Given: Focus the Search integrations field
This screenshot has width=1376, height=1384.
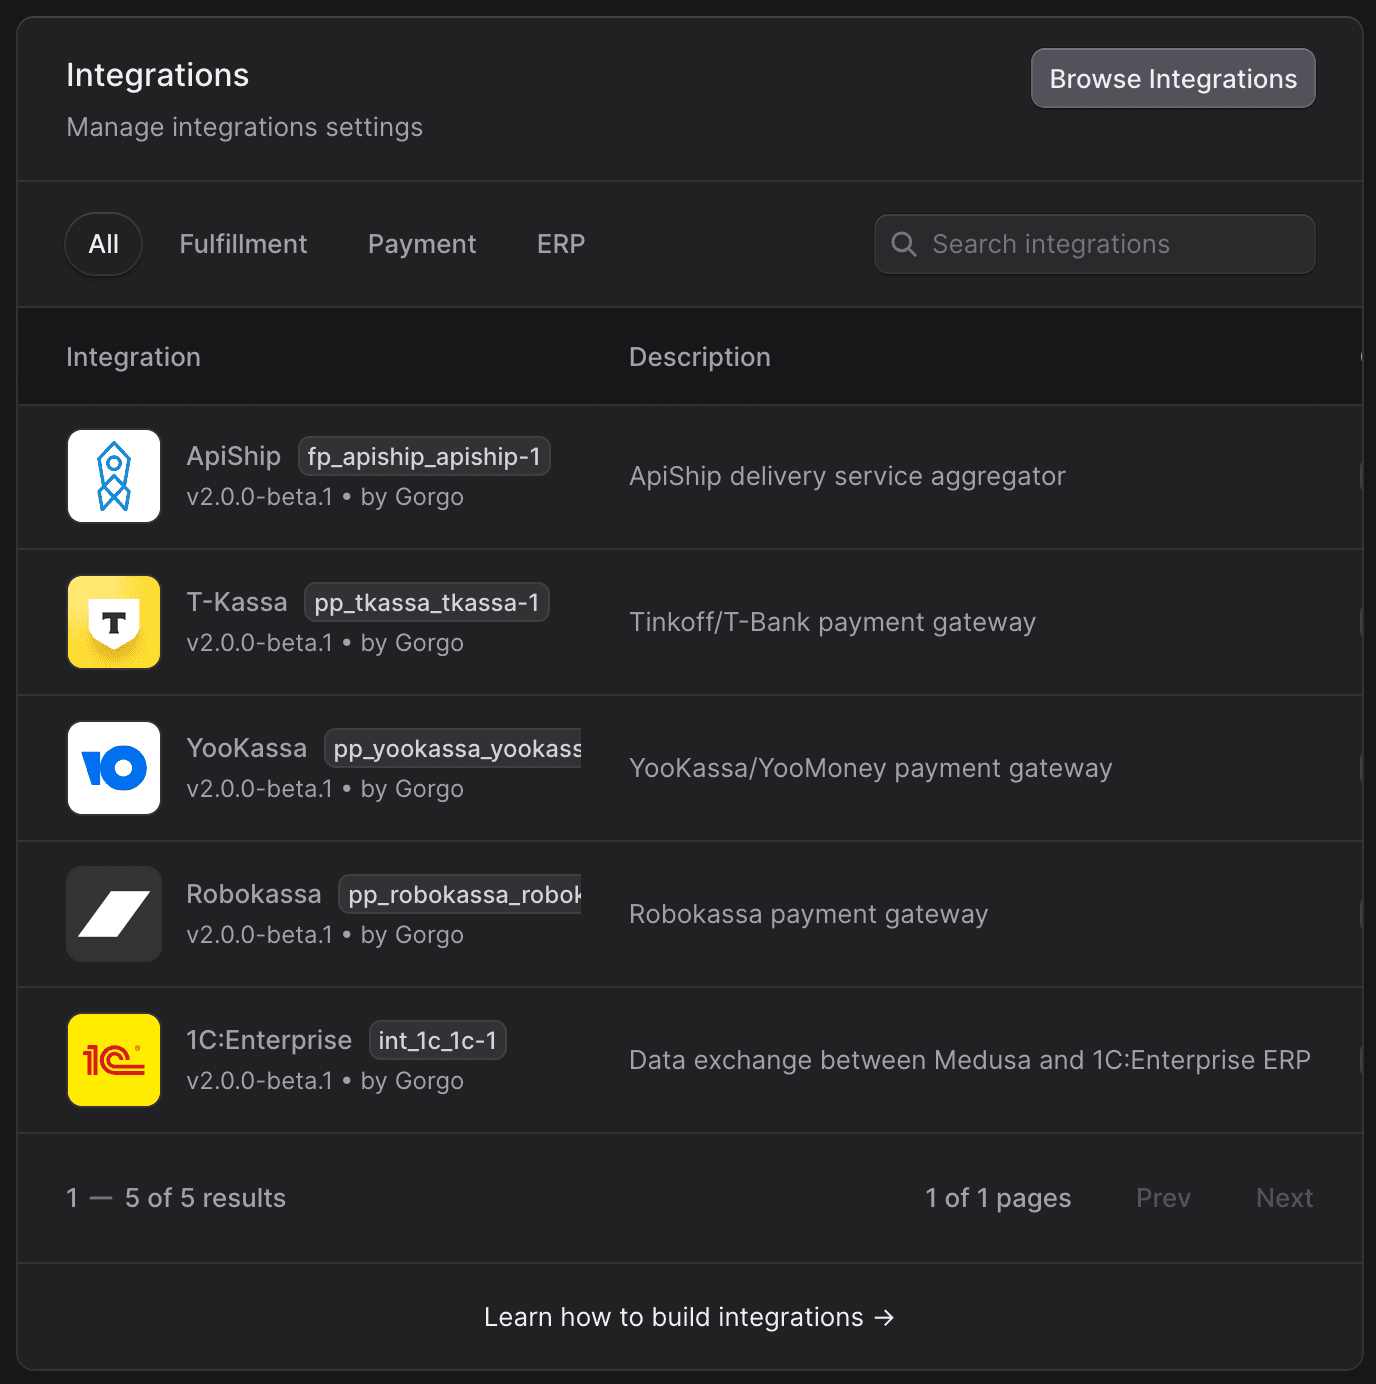Looking at the screenshot, I should coord(1095,244).
